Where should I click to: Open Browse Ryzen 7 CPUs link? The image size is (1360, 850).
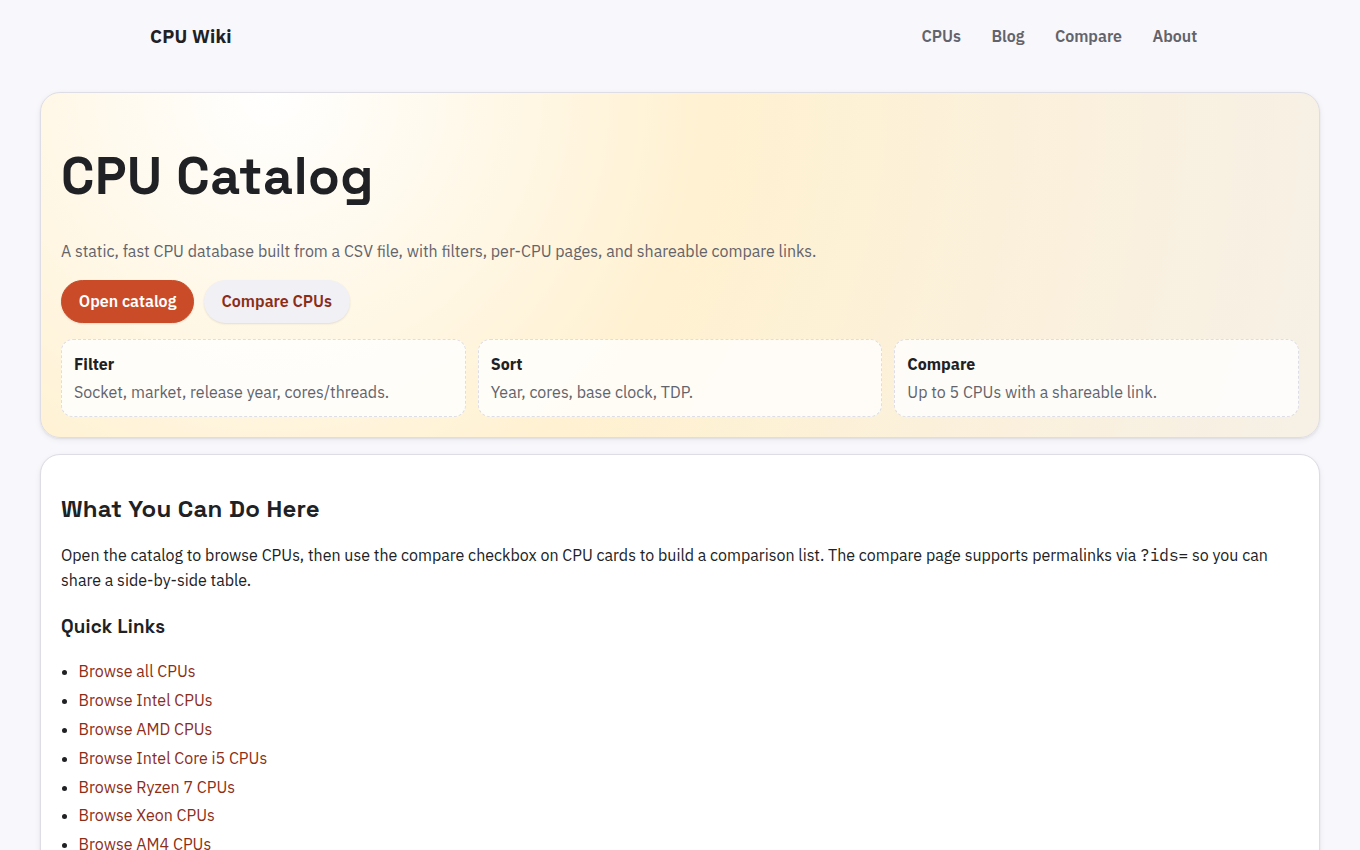pyautogui.click(x=157, y=787)
